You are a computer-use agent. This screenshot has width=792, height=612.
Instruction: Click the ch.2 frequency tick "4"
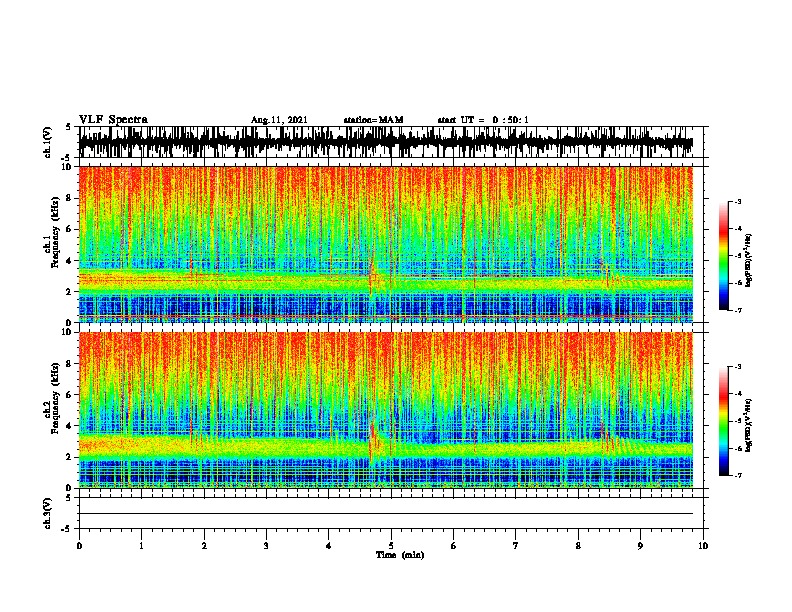pyautogui.click(x=70, y=426)
